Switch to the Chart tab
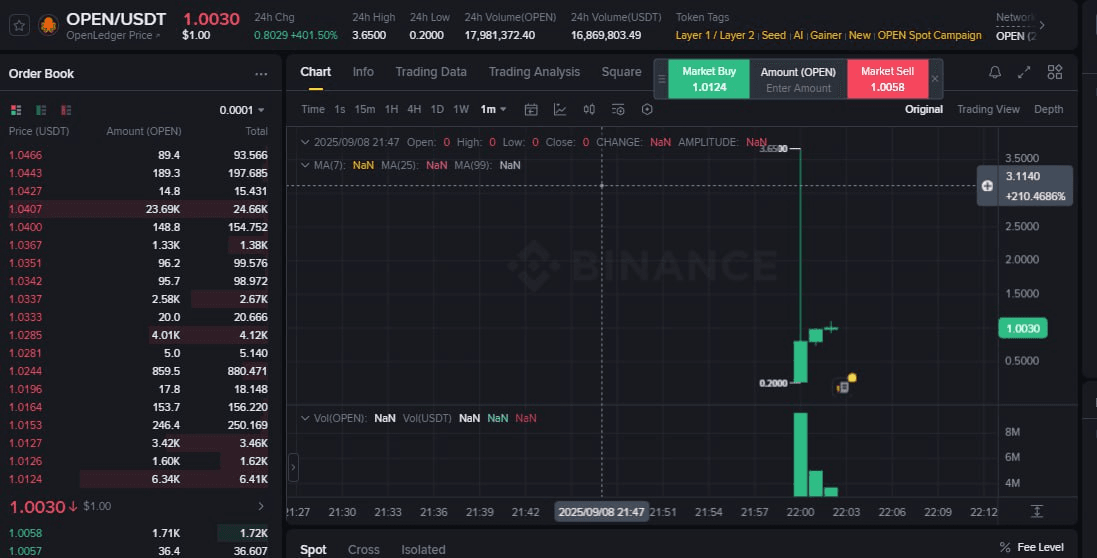 pyautogui.click(x=316, y=72)
